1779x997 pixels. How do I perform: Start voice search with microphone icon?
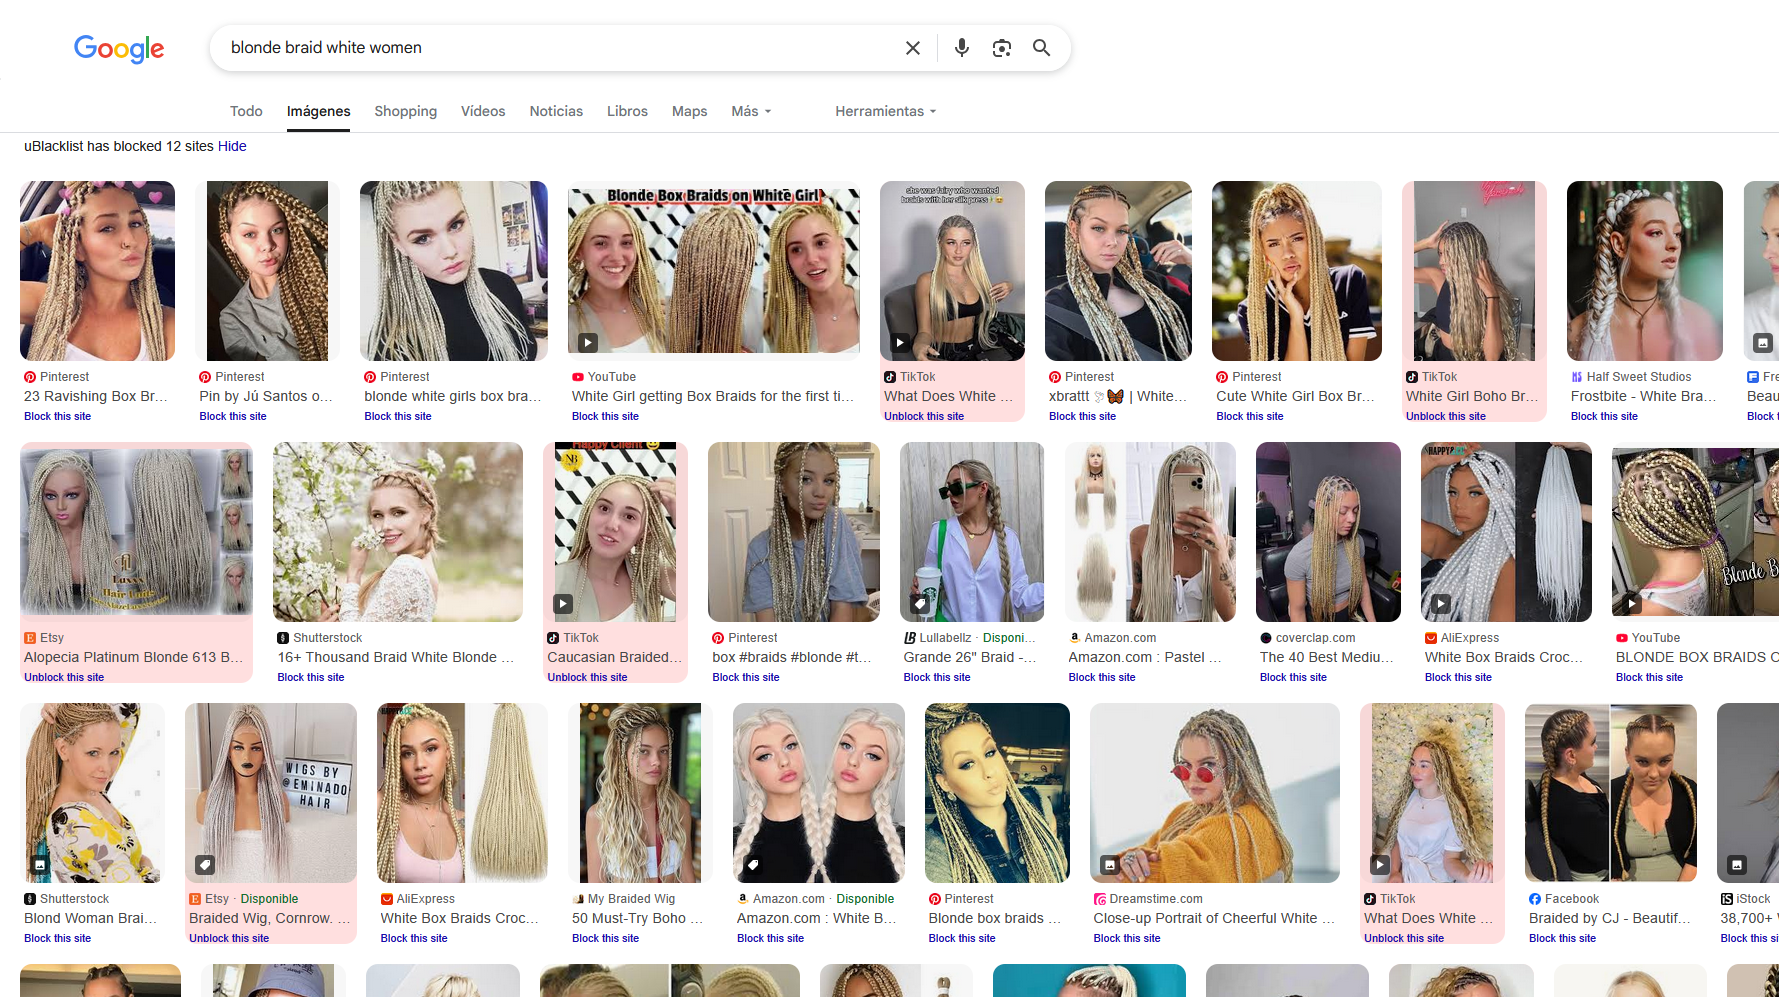(961, 48)
